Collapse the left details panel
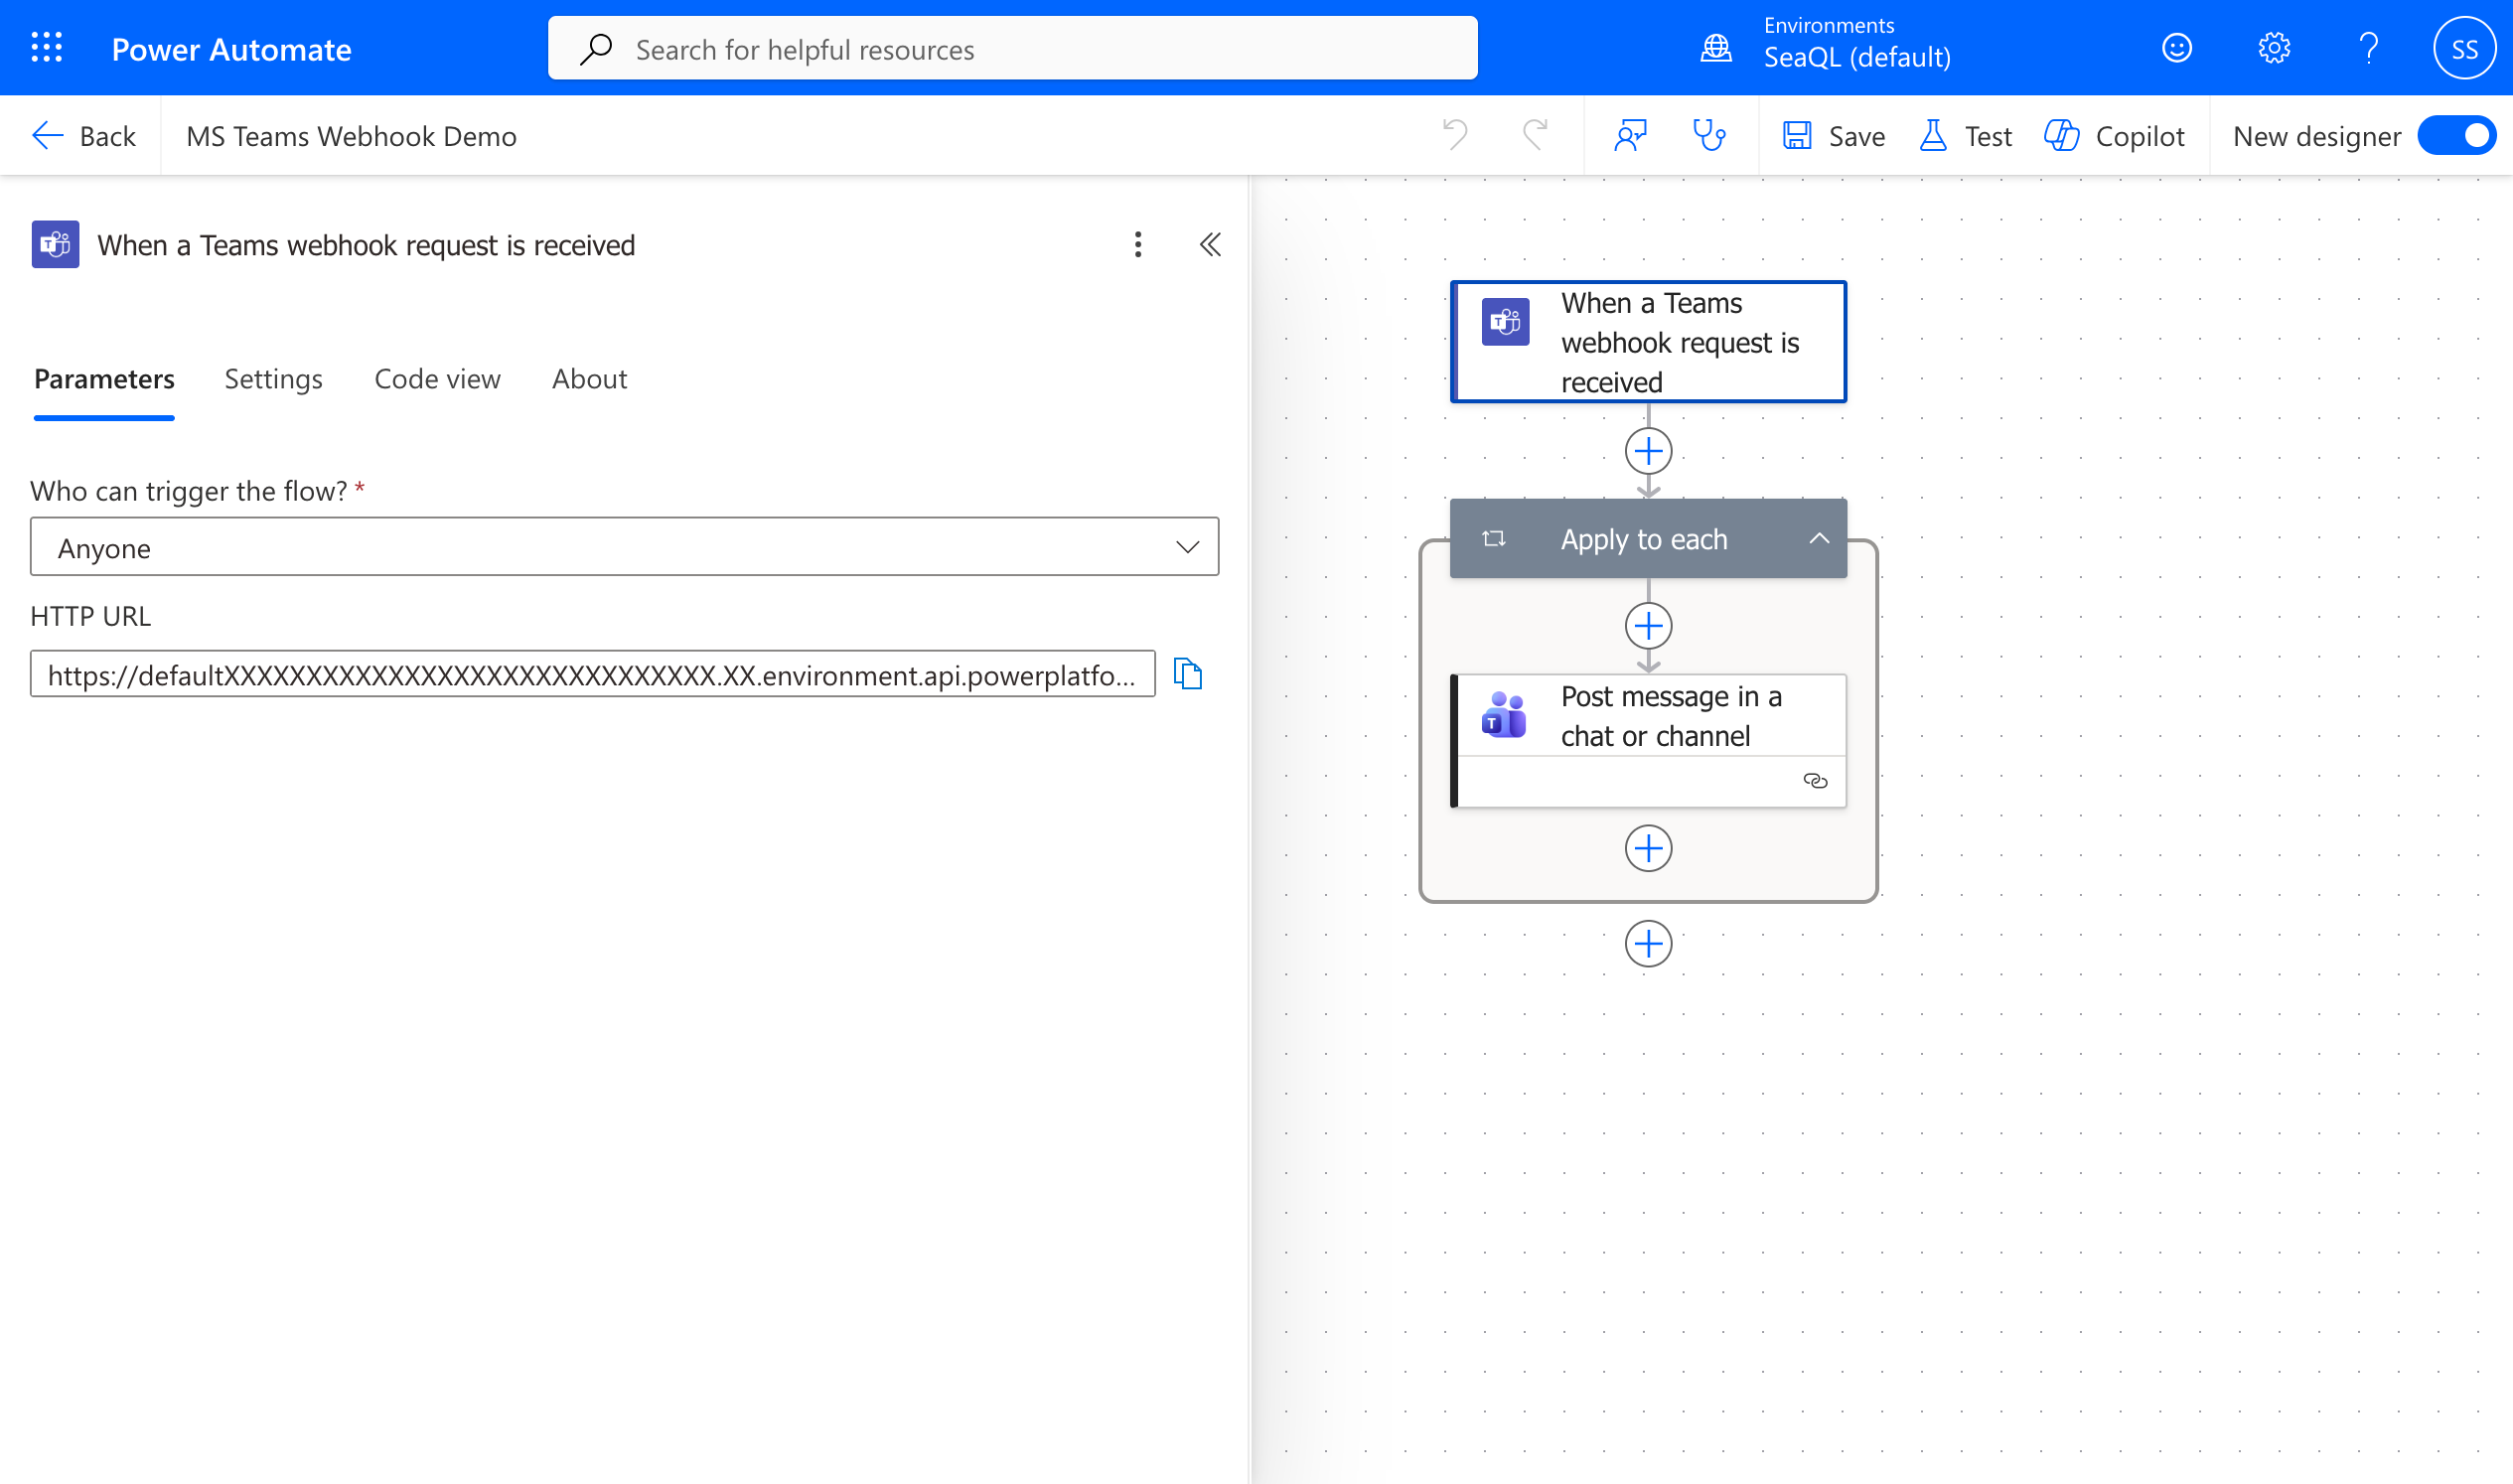This screenshot has height=1484, width=2513. (x=1210, y=245)
